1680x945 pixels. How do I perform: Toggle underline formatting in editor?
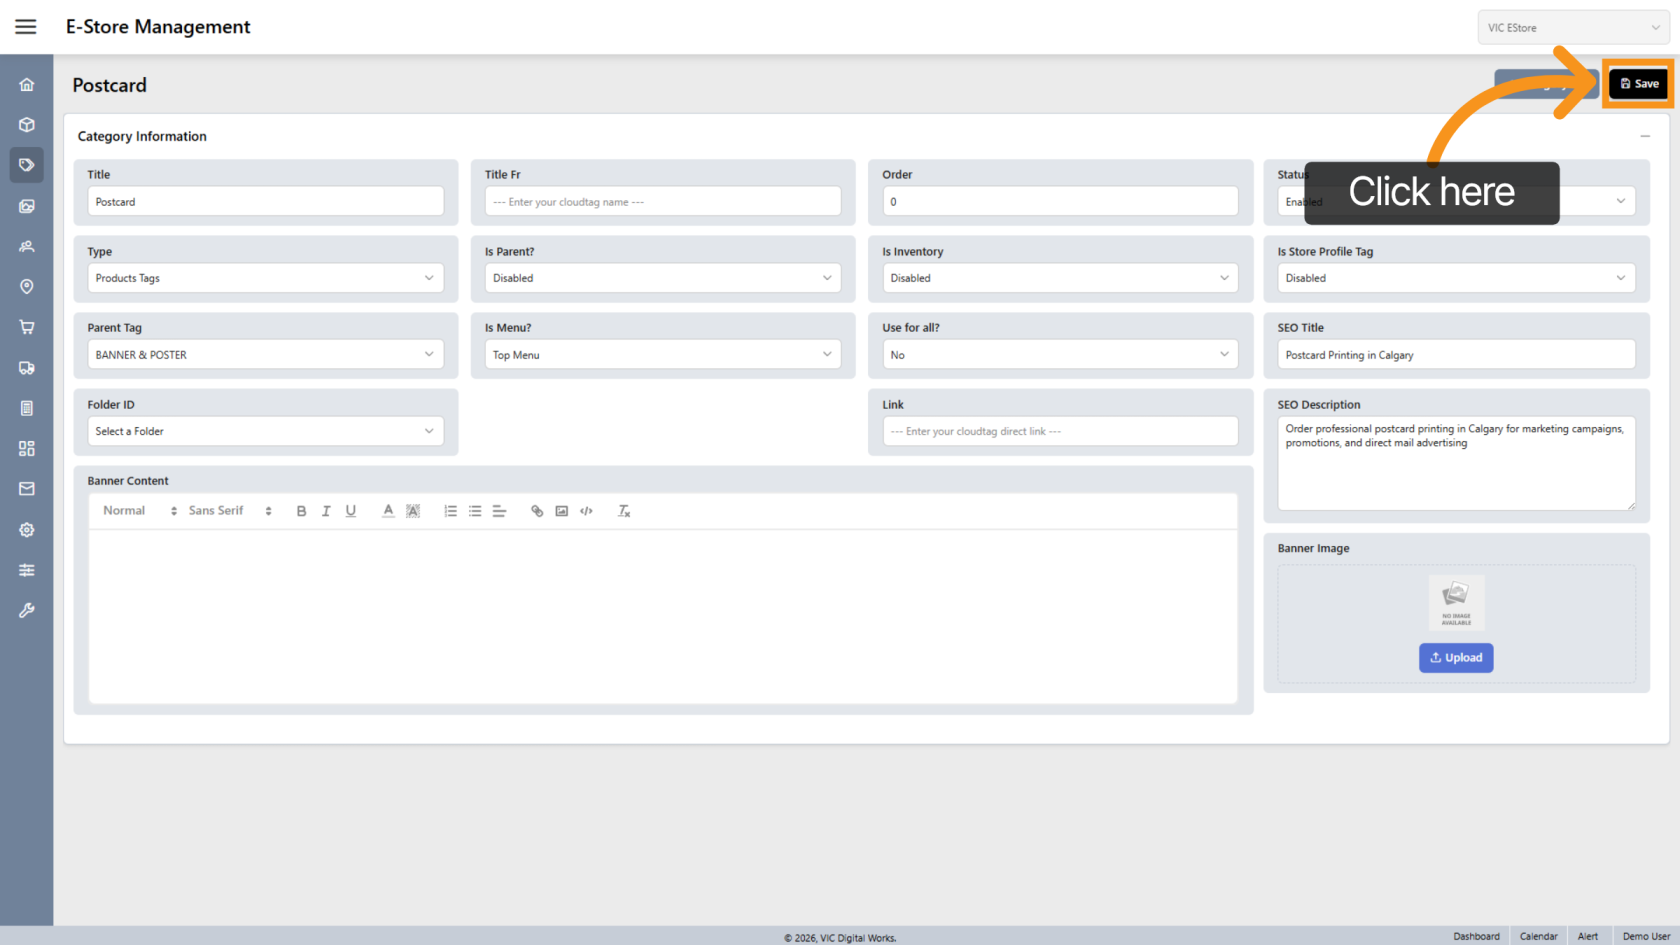(x=351, y=511)
